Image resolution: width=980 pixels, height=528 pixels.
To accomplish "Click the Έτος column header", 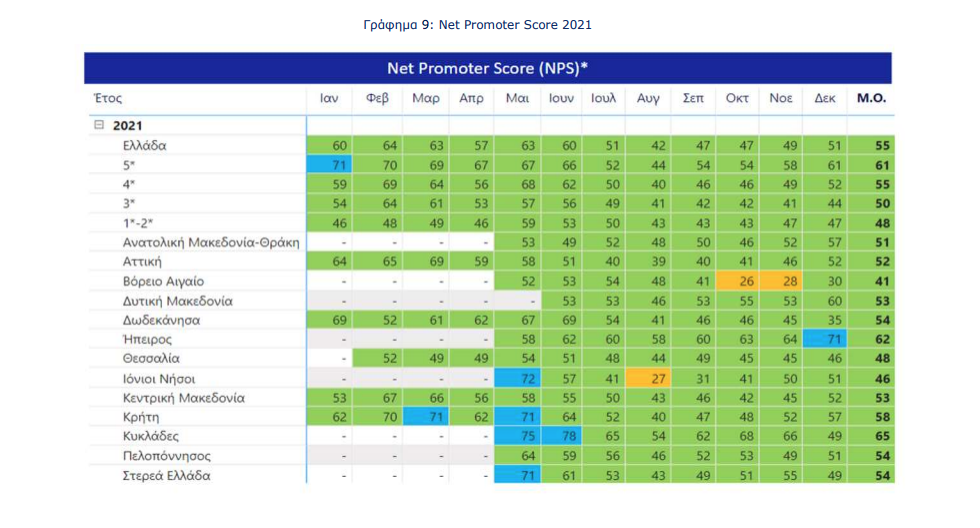I will [107, 99].
